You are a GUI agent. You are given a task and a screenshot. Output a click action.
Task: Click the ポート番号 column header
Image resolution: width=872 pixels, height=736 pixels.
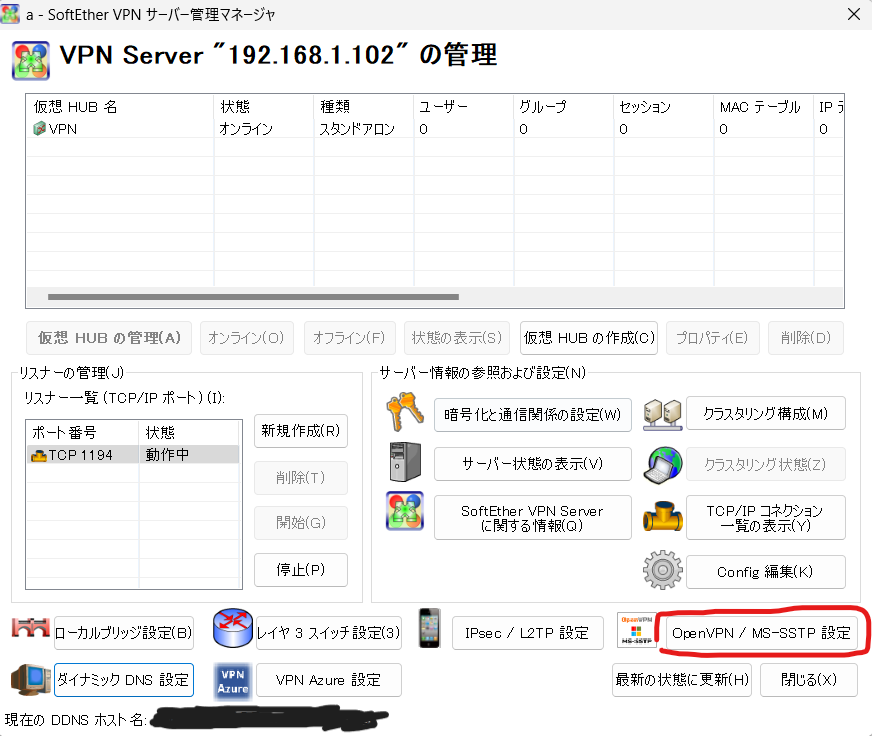click(x=82, y=432)
